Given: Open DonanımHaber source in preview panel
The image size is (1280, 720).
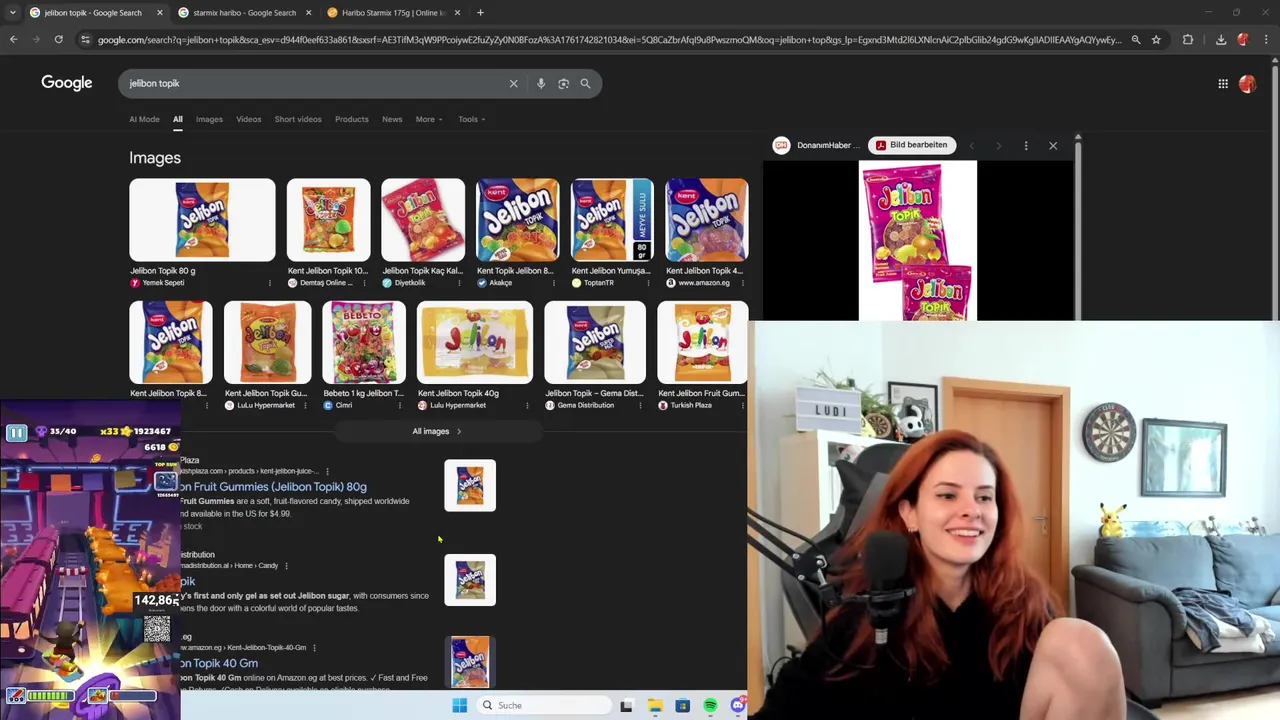Looking at the screenshot, I should coord(817,146).
